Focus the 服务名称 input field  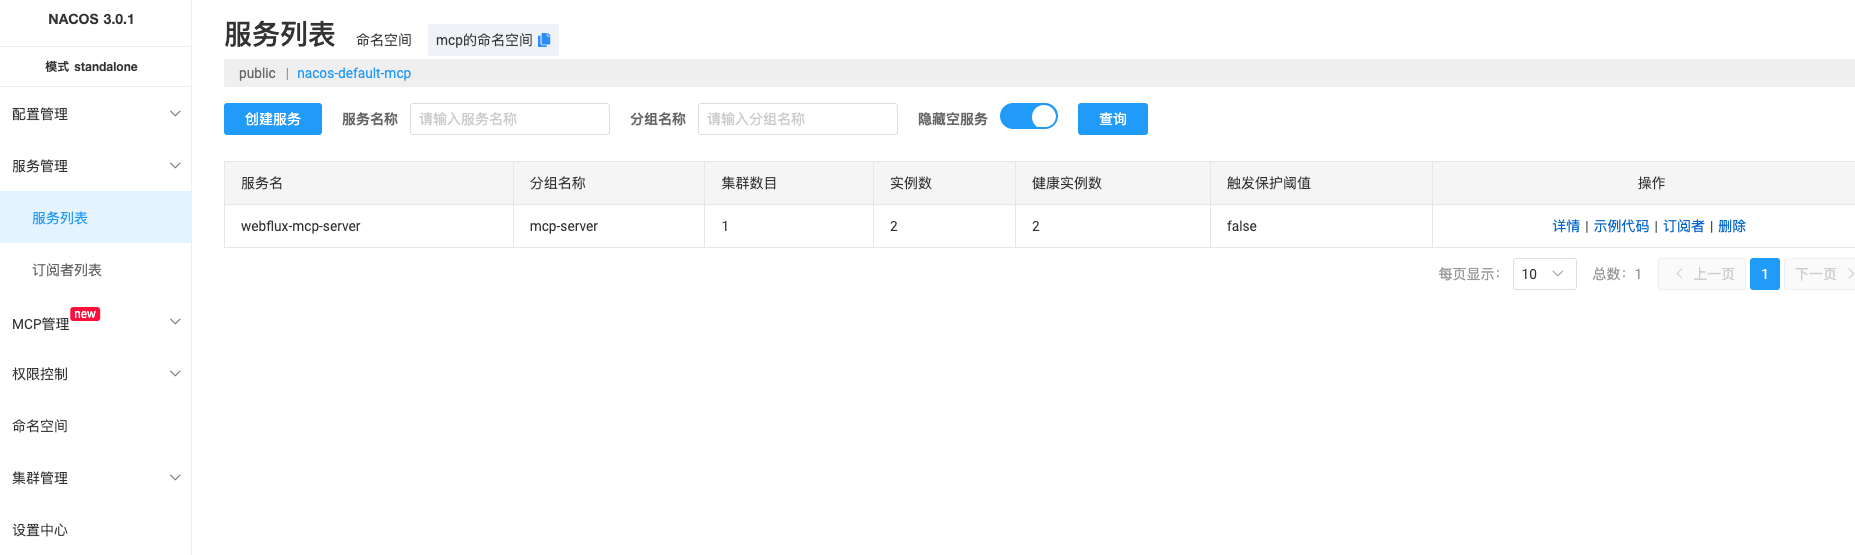(510, 119)
